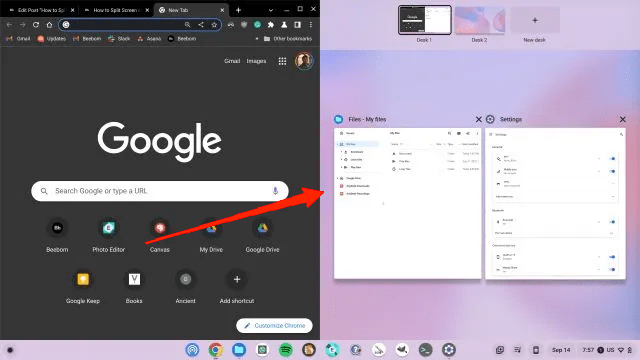Screen dimensions: 640x360
Task: Open the Slack bookmark
Action: coord(119,39)
